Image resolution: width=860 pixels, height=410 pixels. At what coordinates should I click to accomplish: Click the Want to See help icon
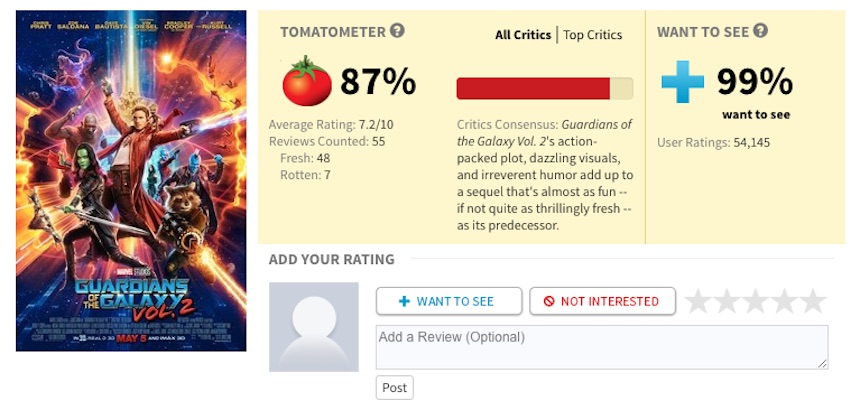[x=761, y=31]
